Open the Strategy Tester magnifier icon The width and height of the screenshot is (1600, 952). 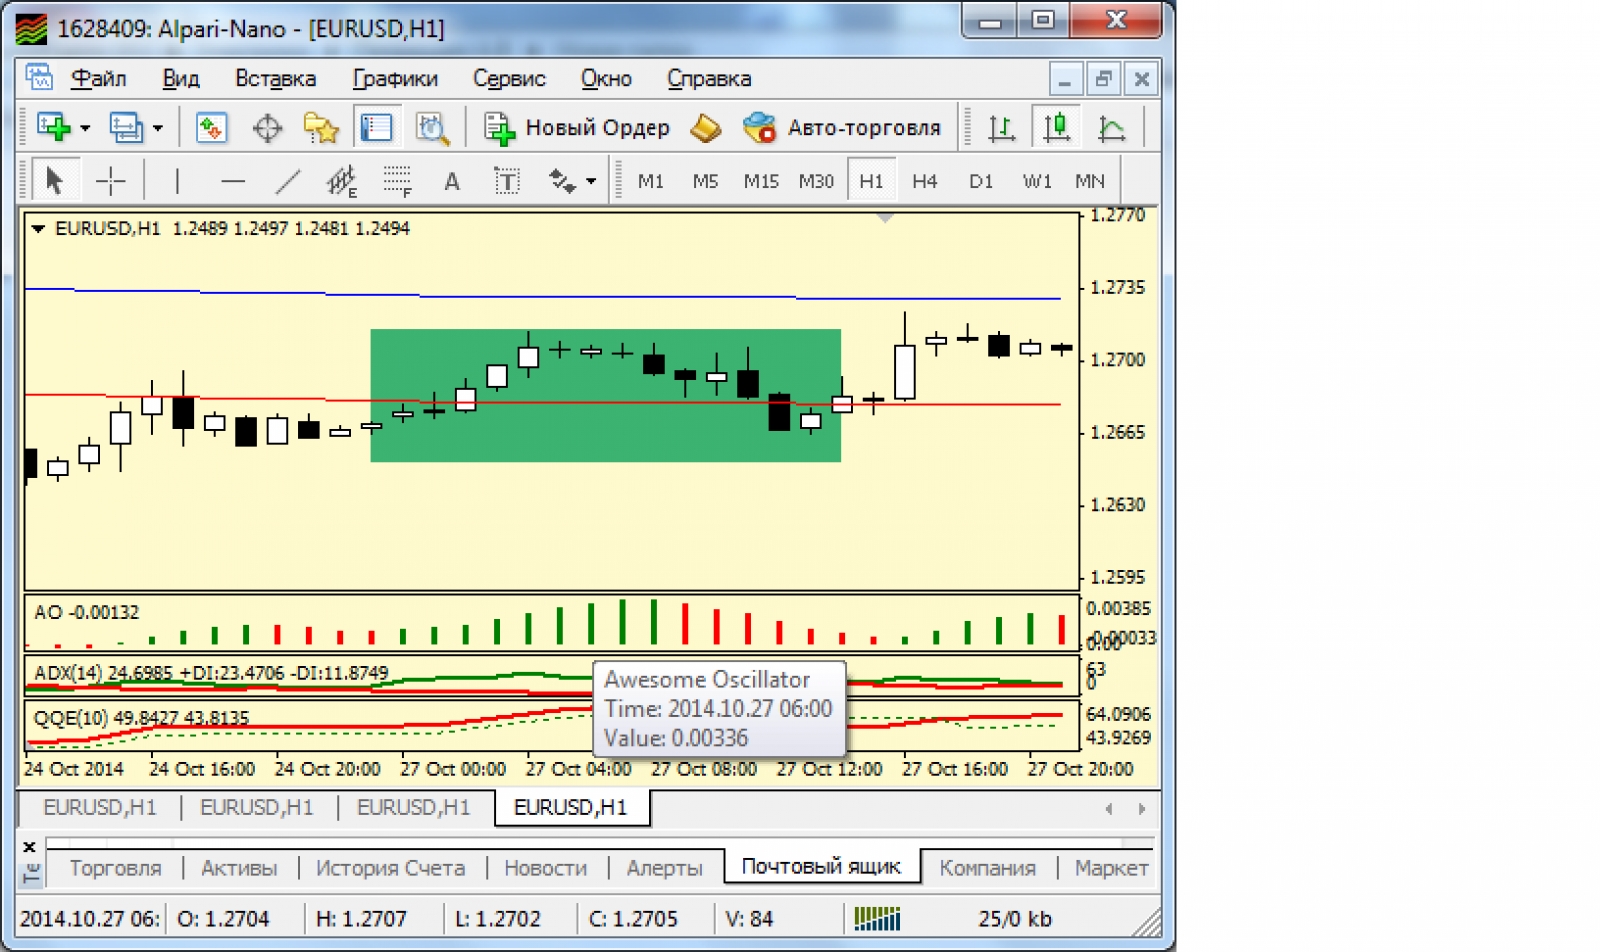click(432, 128)
